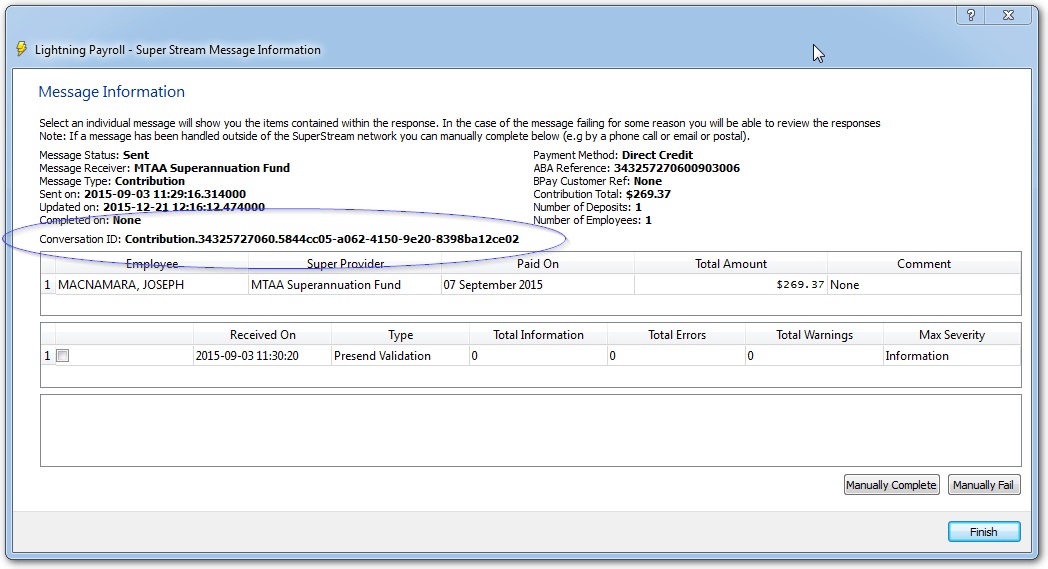Select the None comment cell
The width and height of the screenshot is (1048, 569).
pos(924,284)
